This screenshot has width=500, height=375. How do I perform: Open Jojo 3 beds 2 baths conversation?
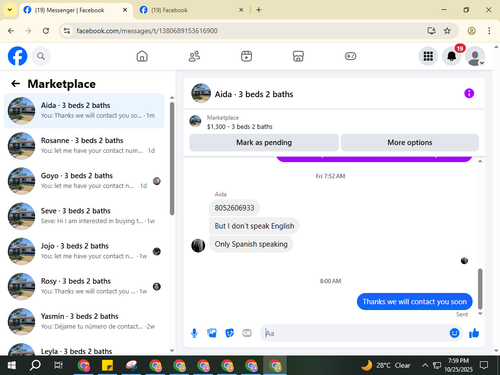[84, 251]
